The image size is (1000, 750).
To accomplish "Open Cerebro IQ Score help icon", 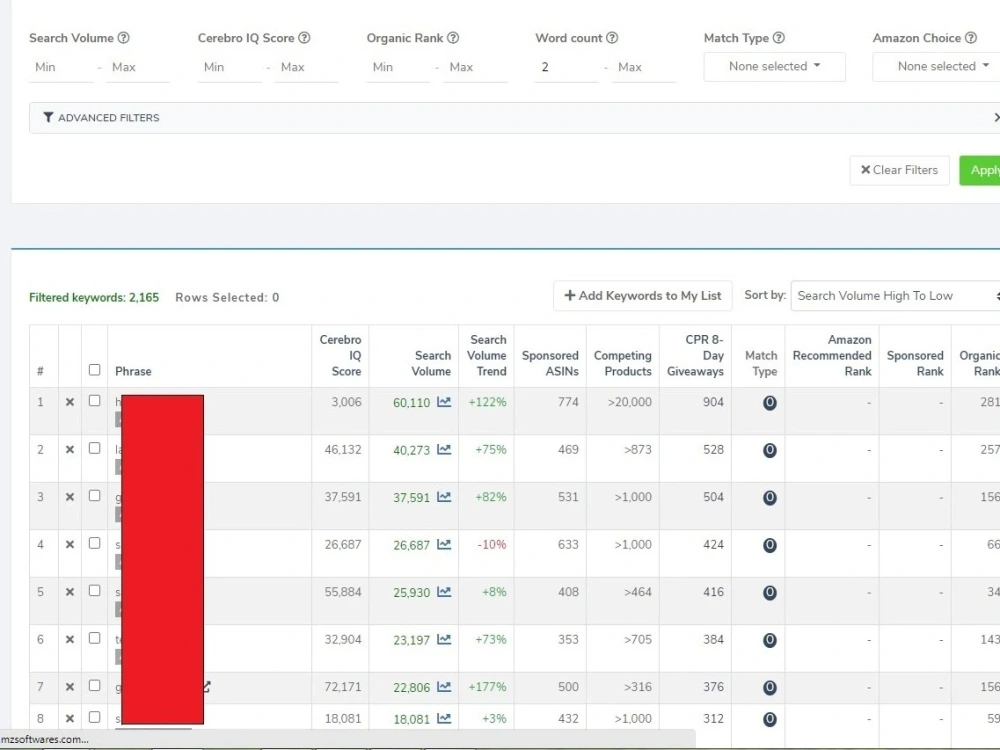I will coord(304,38).
